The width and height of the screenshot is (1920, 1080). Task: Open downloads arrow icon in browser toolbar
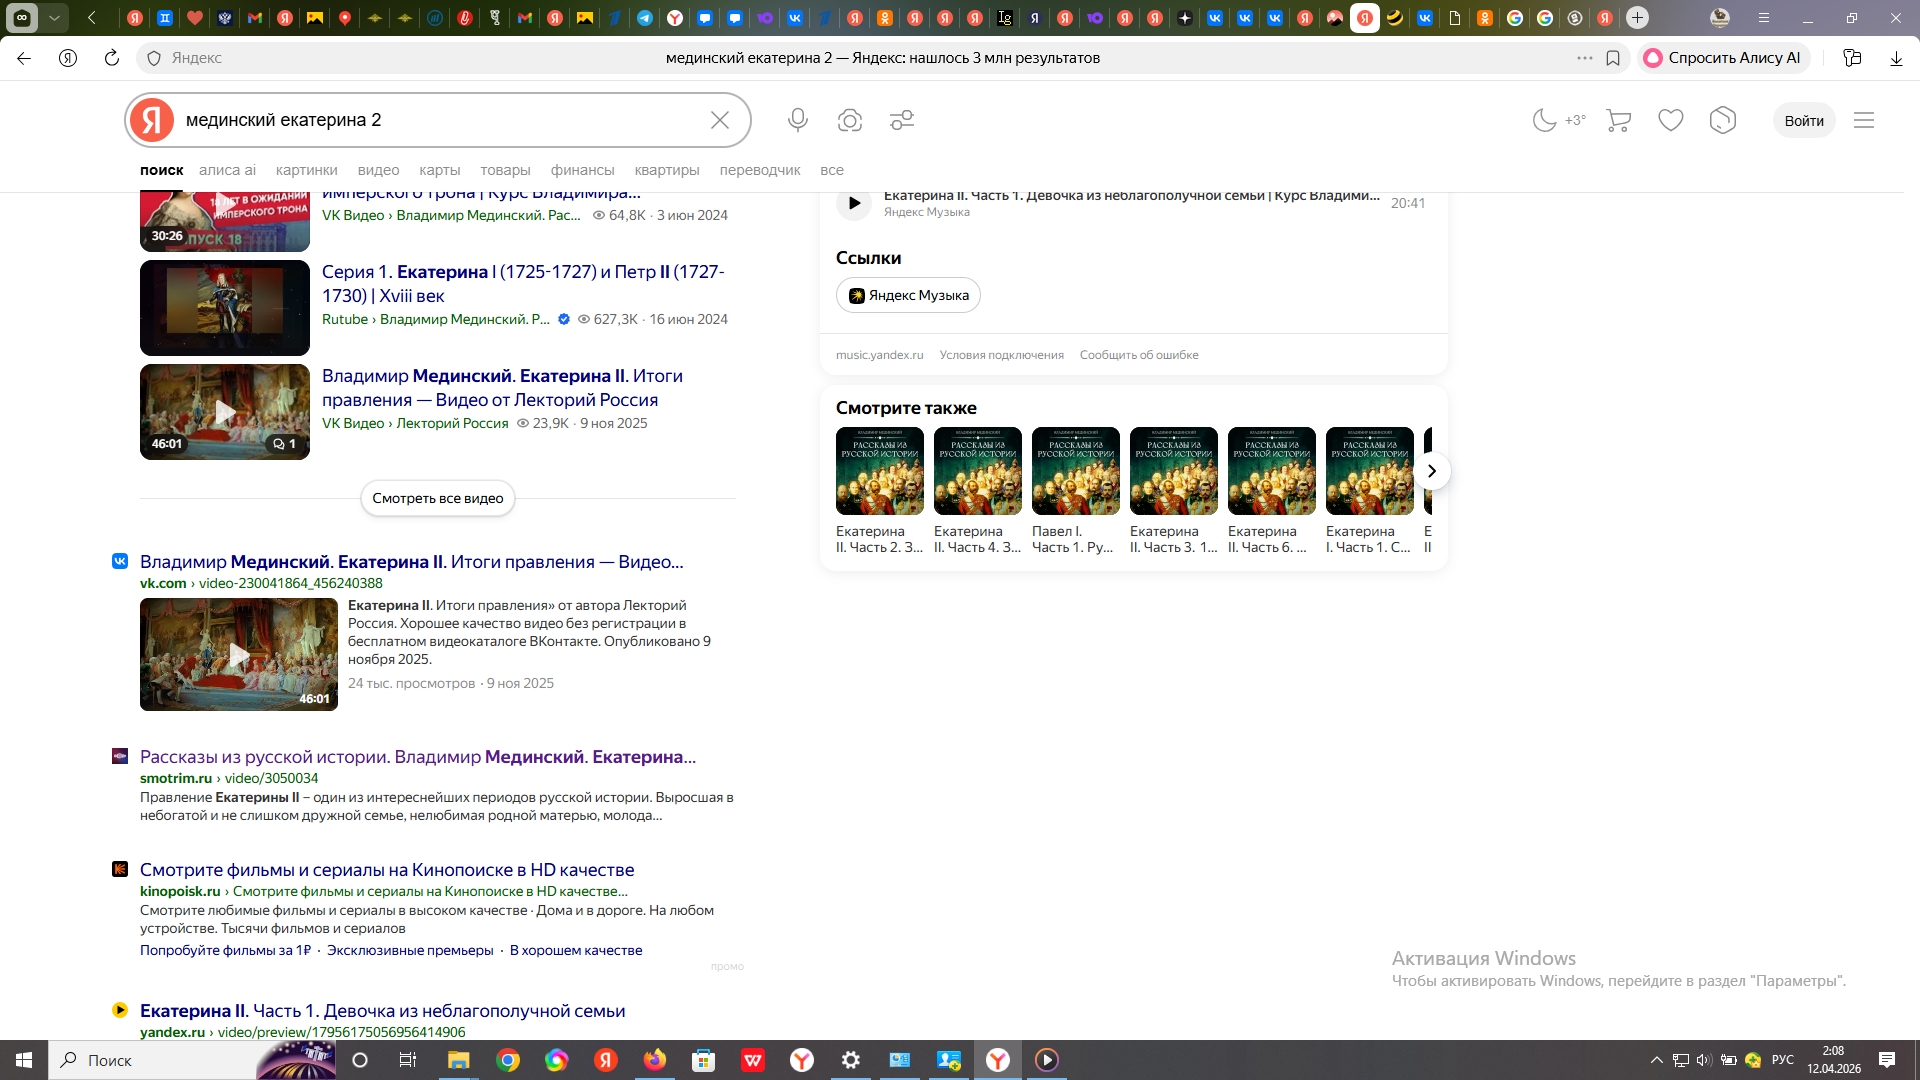1896,58
